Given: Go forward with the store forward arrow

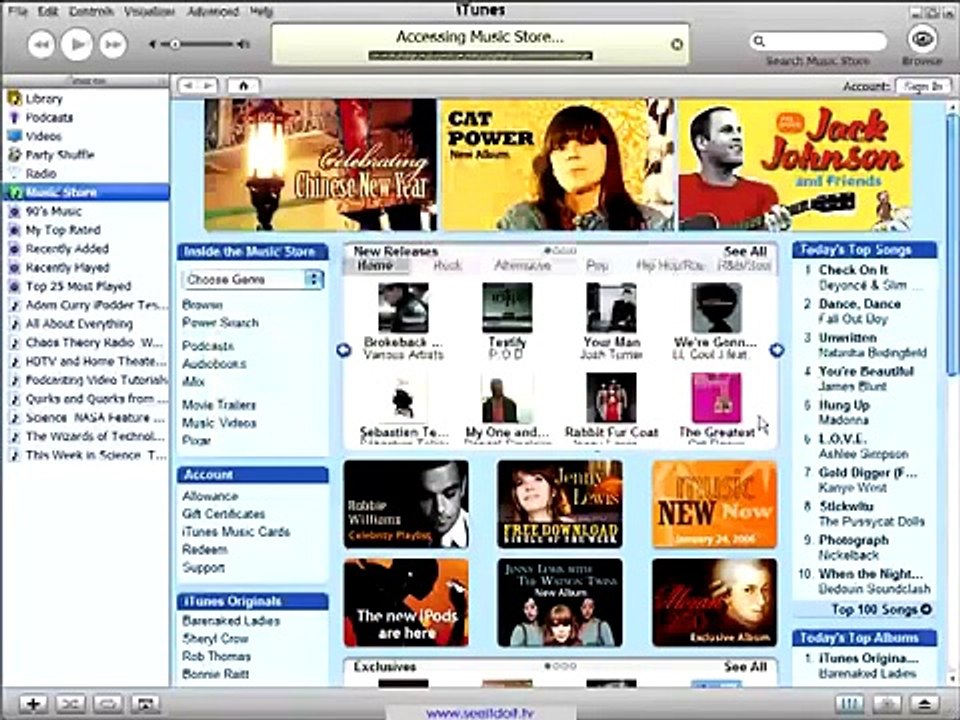Looking at the screenshot, I should coord(208,86).
